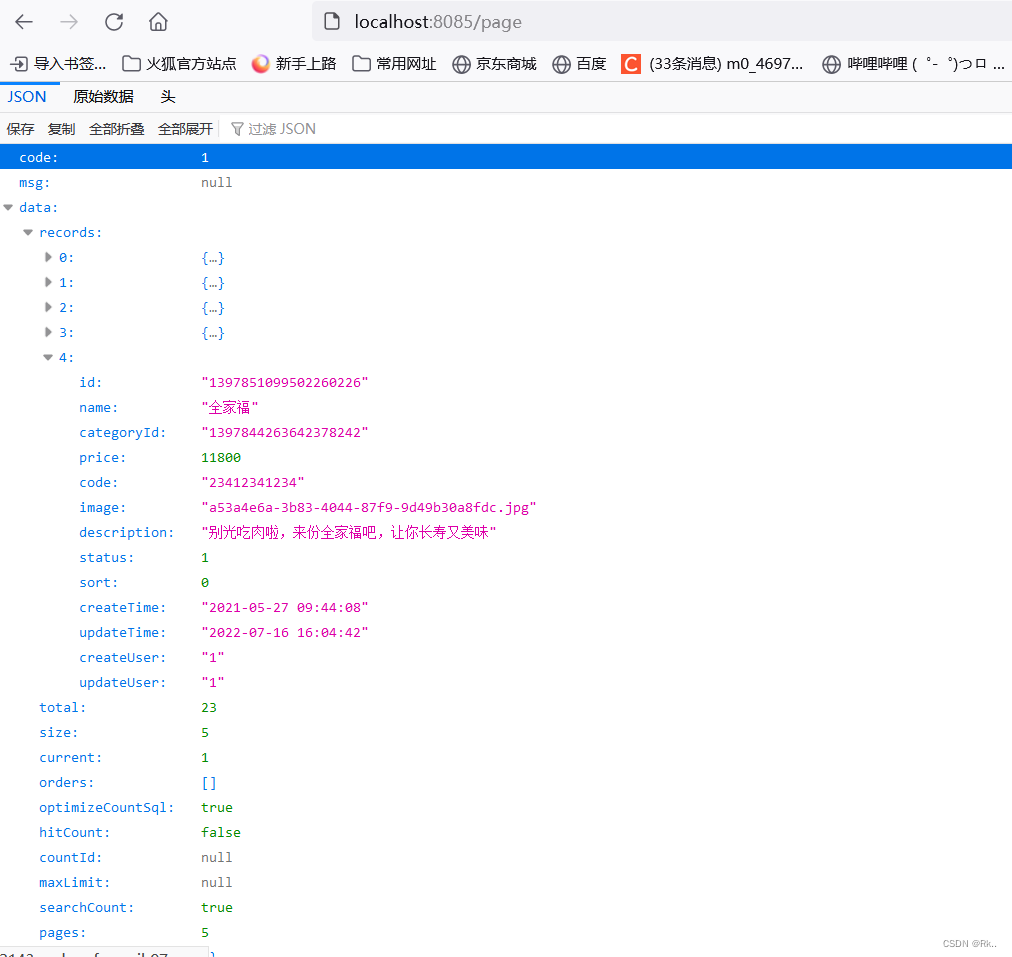Click the 复制 action
Image resolution: width=1012 pixels, height=957 pixels.
click(61, 128)
